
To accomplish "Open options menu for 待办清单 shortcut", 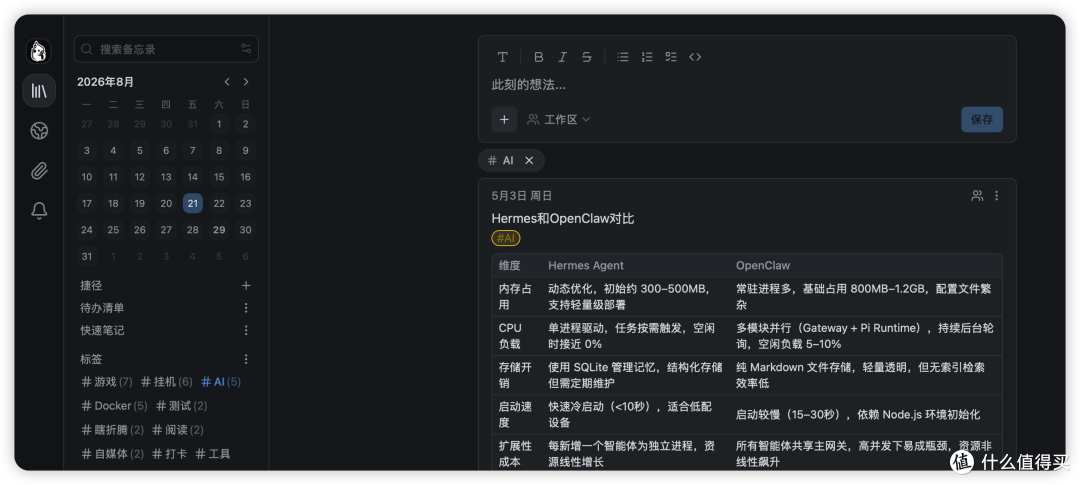I will 246,308.
